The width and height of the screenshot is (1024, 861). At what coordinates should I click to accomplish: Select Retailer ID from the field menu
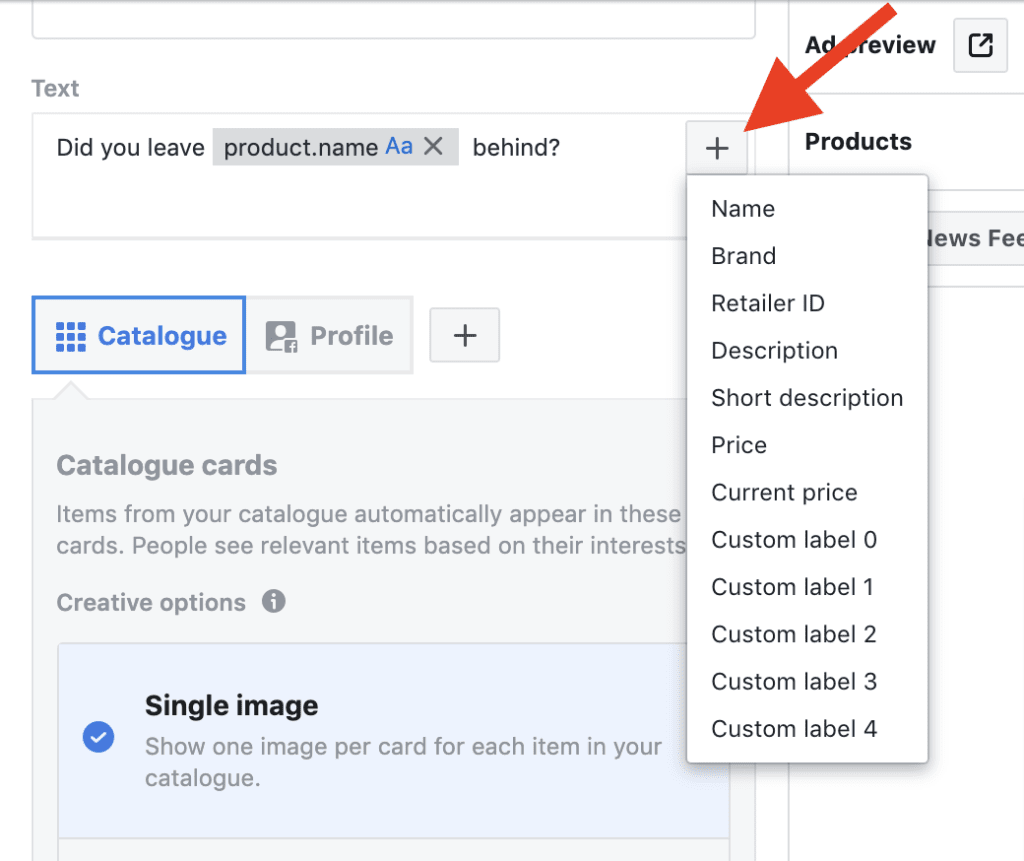(x=767, y=303)
